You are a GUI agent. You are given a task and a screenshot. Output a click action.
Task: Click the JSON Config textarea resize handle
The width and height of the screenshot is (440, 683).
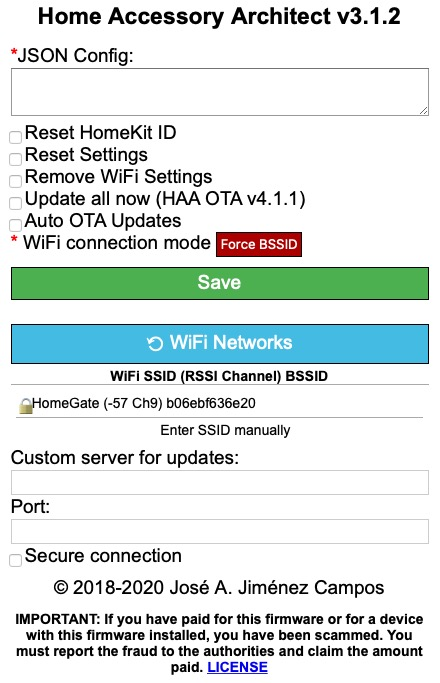423,111
